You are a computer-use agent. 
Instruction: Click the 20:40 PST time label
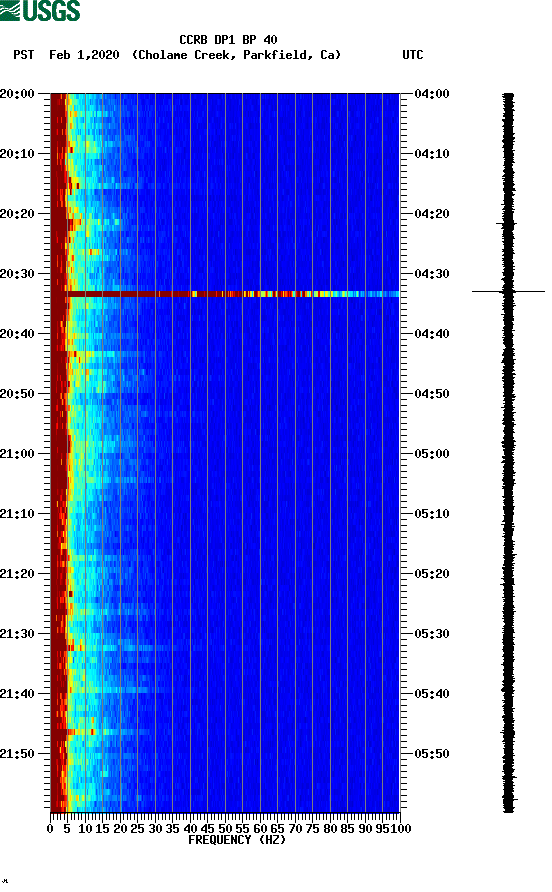pos(17,334)
